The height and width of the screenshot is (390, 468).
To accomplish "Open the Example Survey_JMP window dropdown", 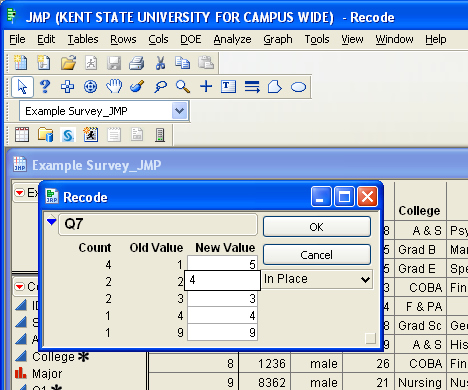I will point(179,111).
